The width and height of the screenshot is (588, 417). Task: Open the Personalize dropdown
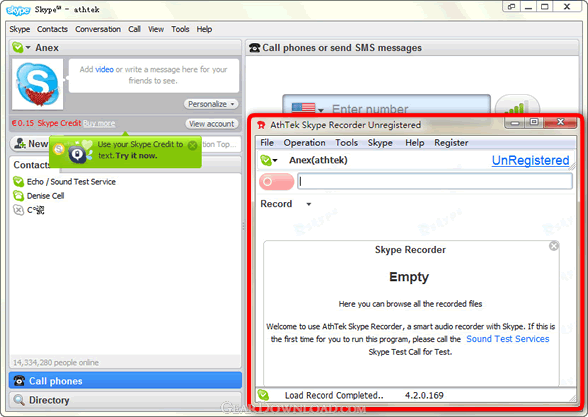211,104
